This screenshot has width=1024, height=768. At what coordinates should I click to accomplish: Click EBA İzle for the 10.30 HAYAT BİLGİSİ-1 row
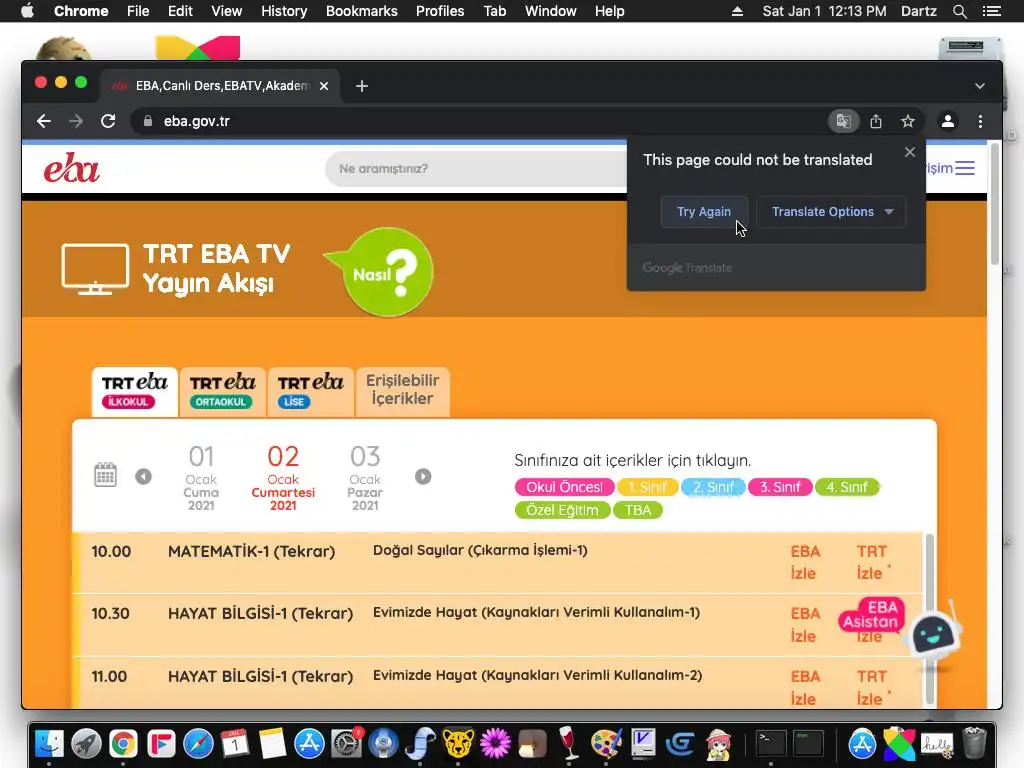tap(805, 625)
